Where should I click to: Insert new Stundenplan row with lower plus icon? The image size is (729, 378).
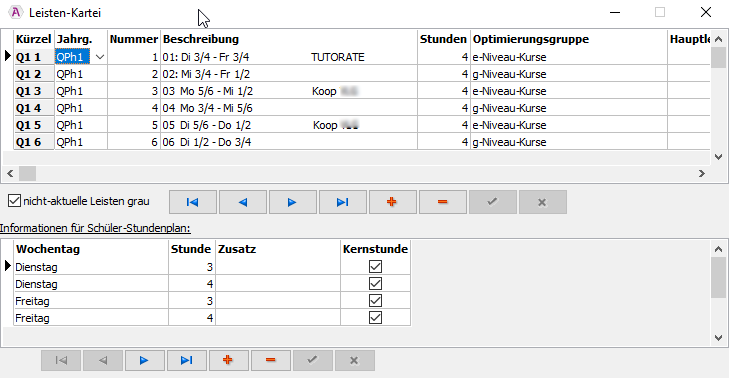(x=228, y=360)
